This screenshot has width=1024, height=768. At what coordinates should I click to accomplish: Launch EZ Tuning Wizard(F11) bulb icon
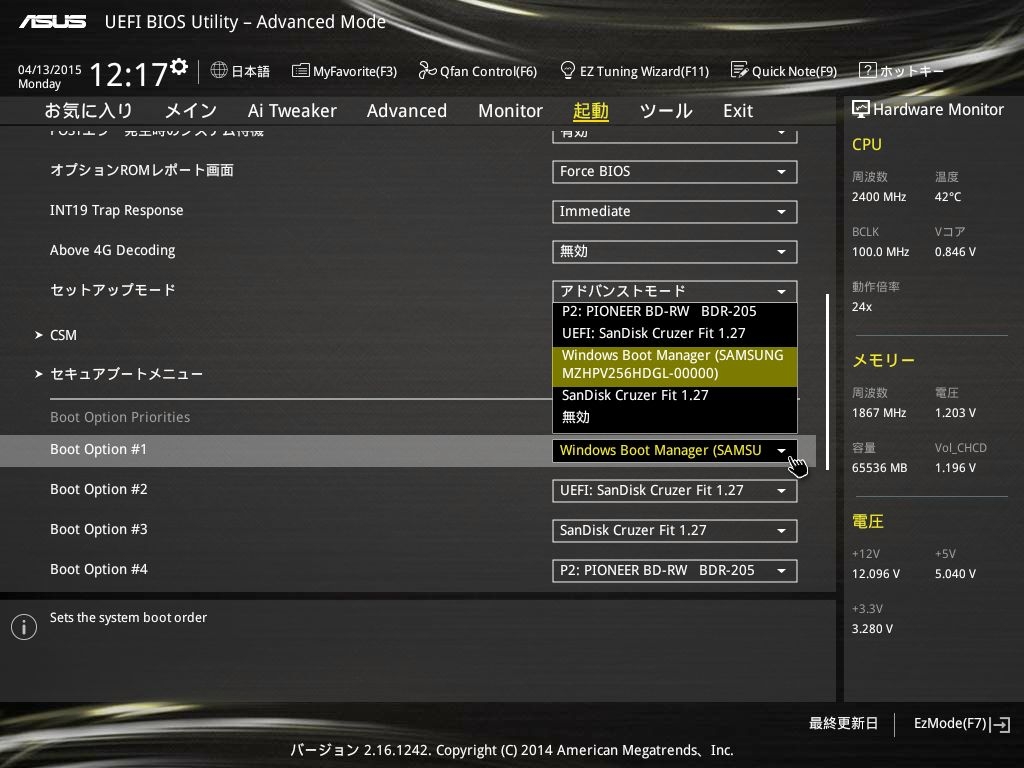[x=568, y=70]
